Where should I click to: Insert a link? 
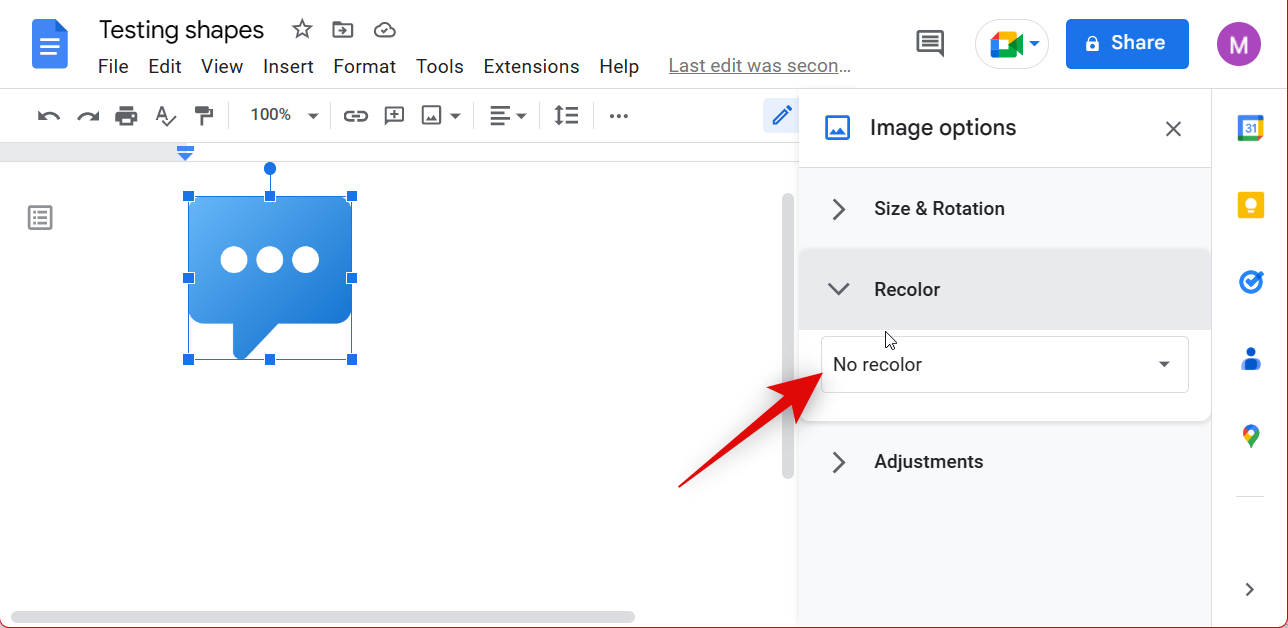click(x=356, y=116)
